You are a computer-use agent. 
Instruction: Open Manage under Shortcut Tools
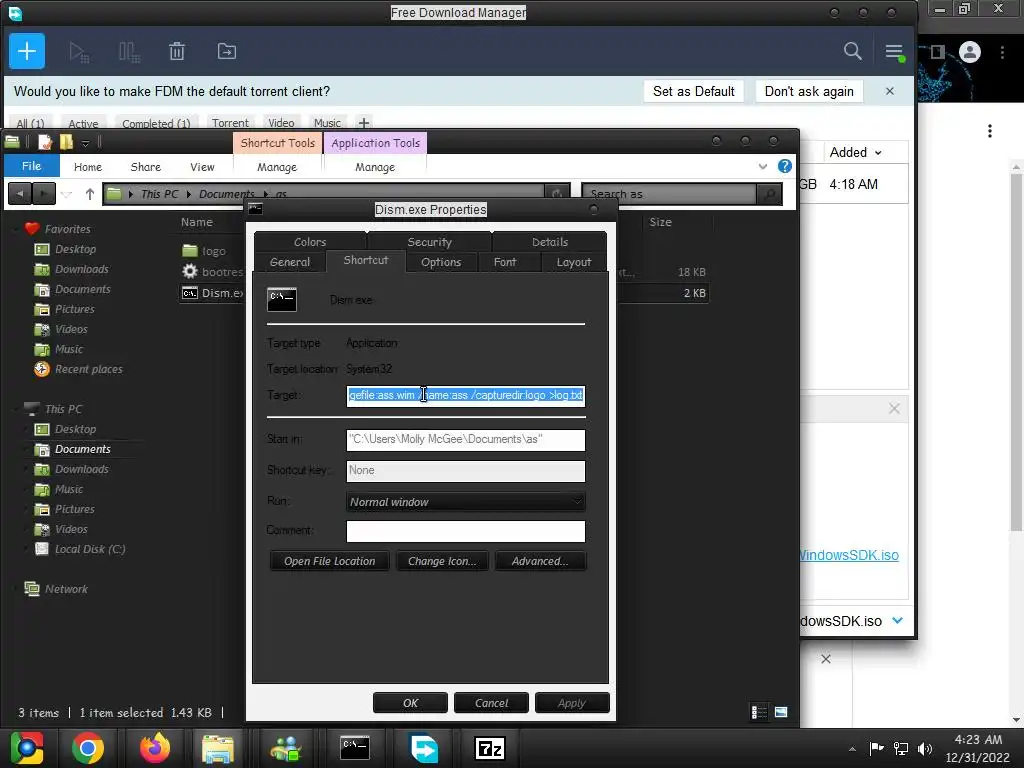click(277, 167)
